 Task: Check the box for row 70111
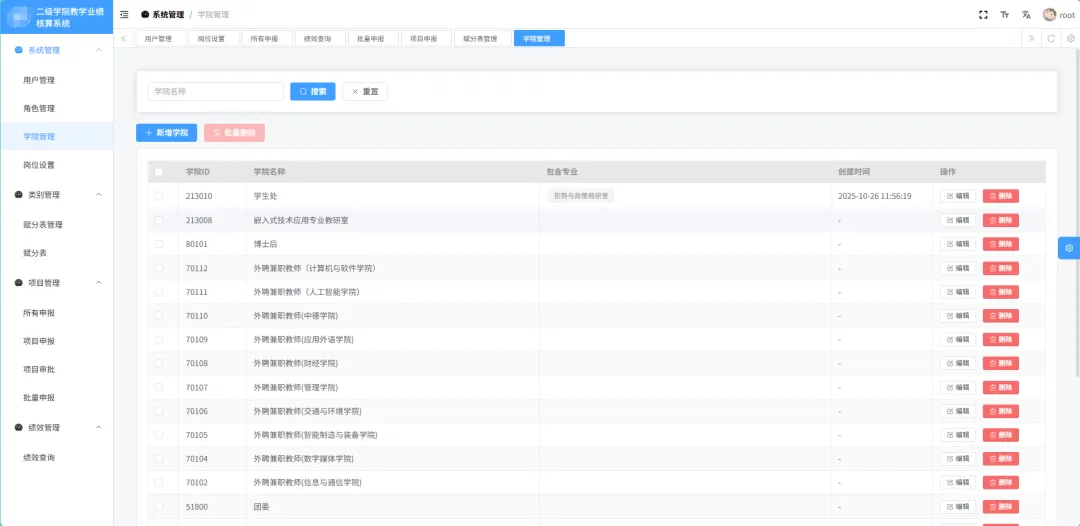pyautogui.click(x=159, y=292)
